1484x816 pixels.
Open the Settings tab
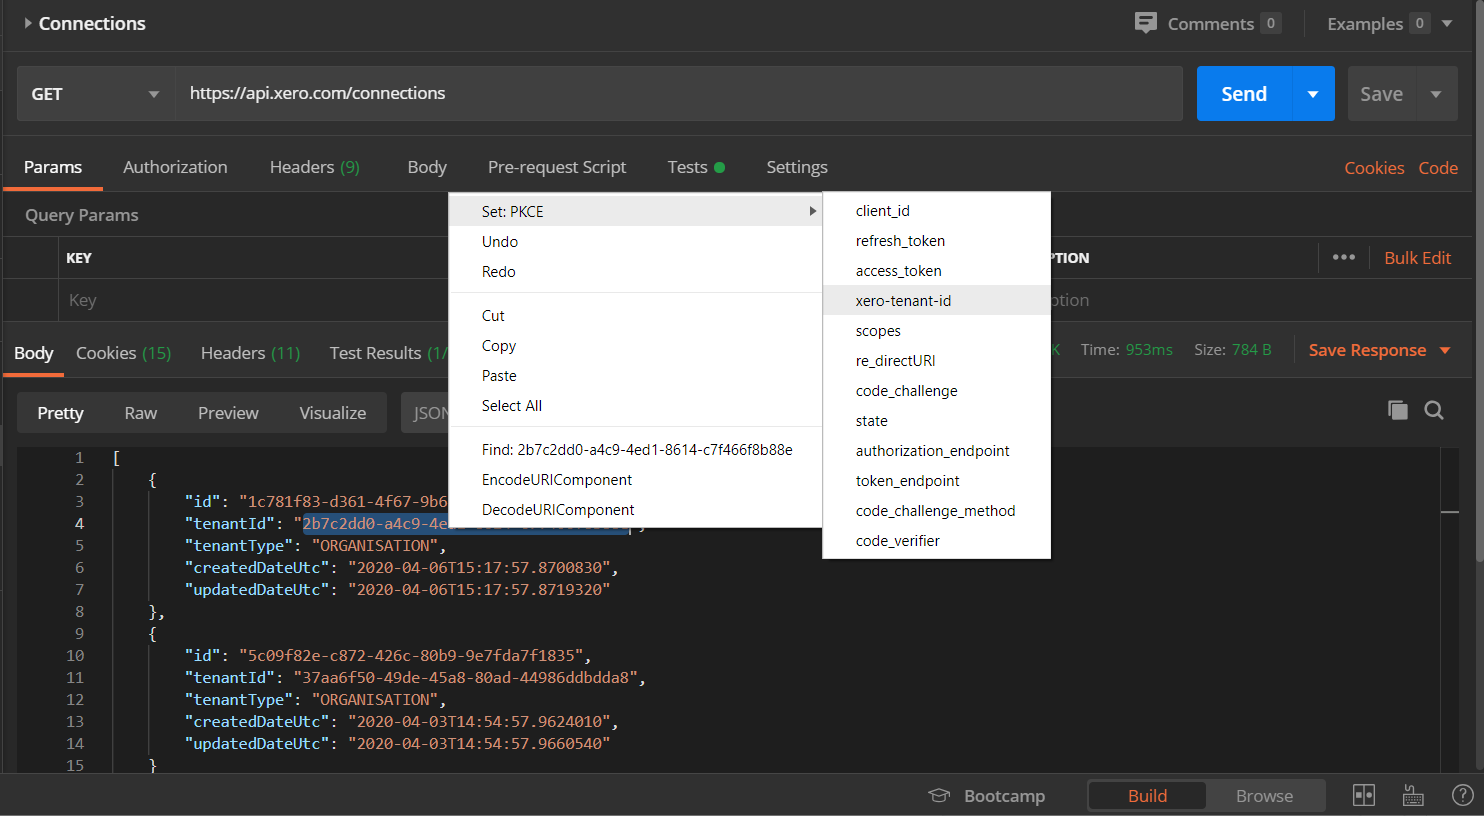point(797,167)
